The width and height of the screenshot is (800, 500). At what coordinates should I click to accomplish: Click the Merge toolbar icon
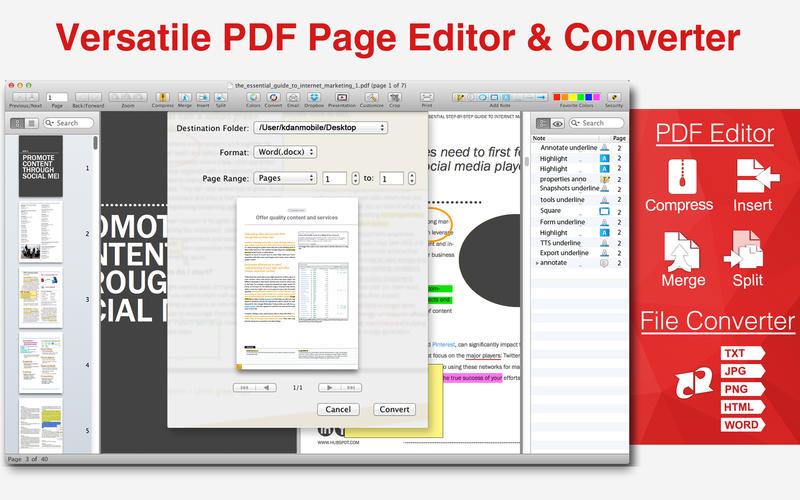coord(185,97)
